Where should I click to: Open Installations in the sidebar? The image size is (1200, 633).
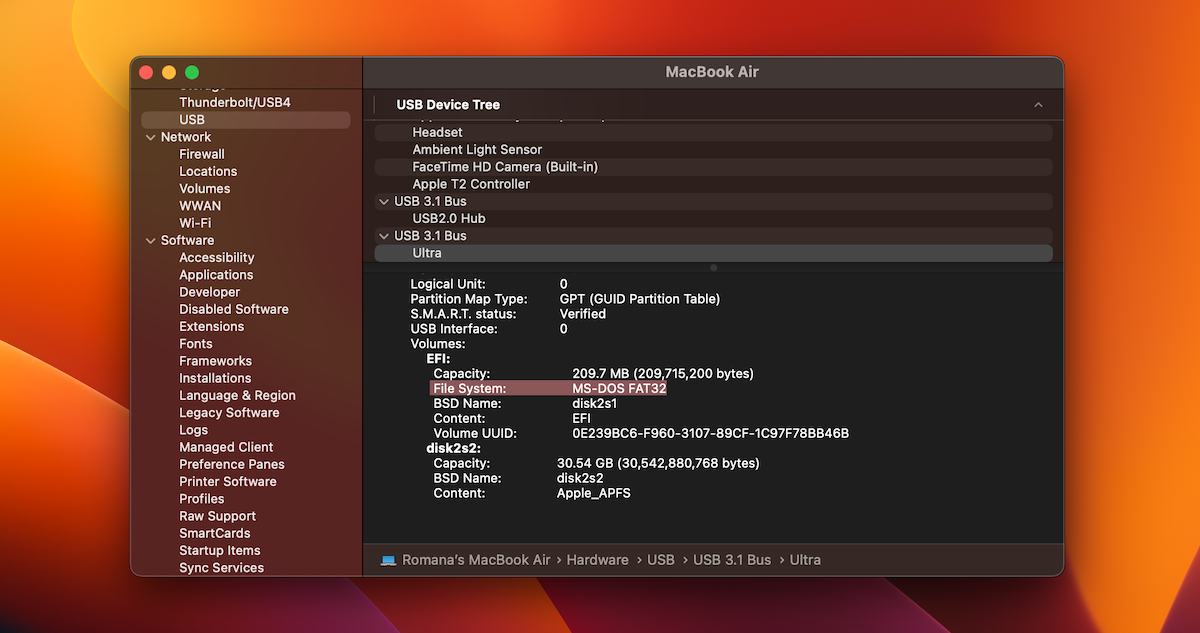[215, 378]
